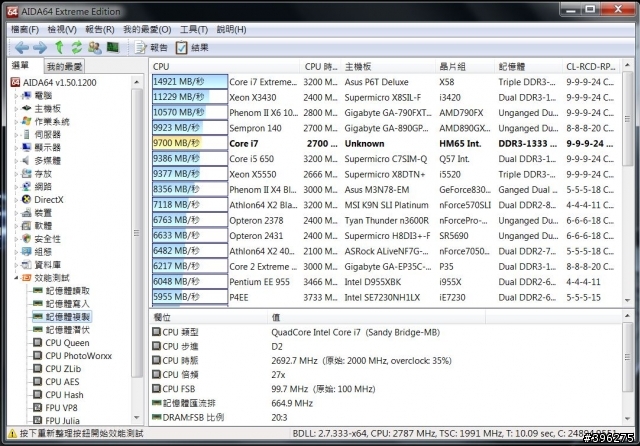This screenshot has height=446, width=640.
Task: Open the 檔案(F) menu
Action: (x=25, y=30)
